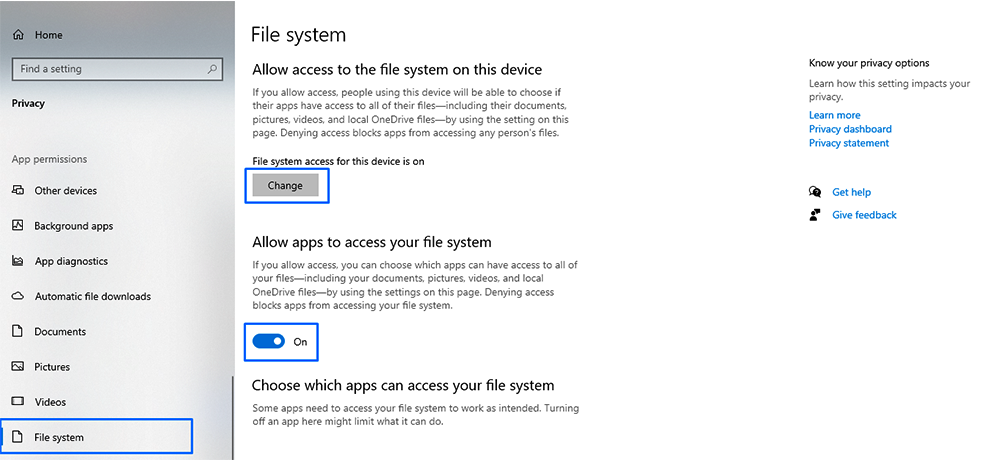1000x460 pixels.
Task: Turn off app access to file system toggle
Action: [268, 341]
